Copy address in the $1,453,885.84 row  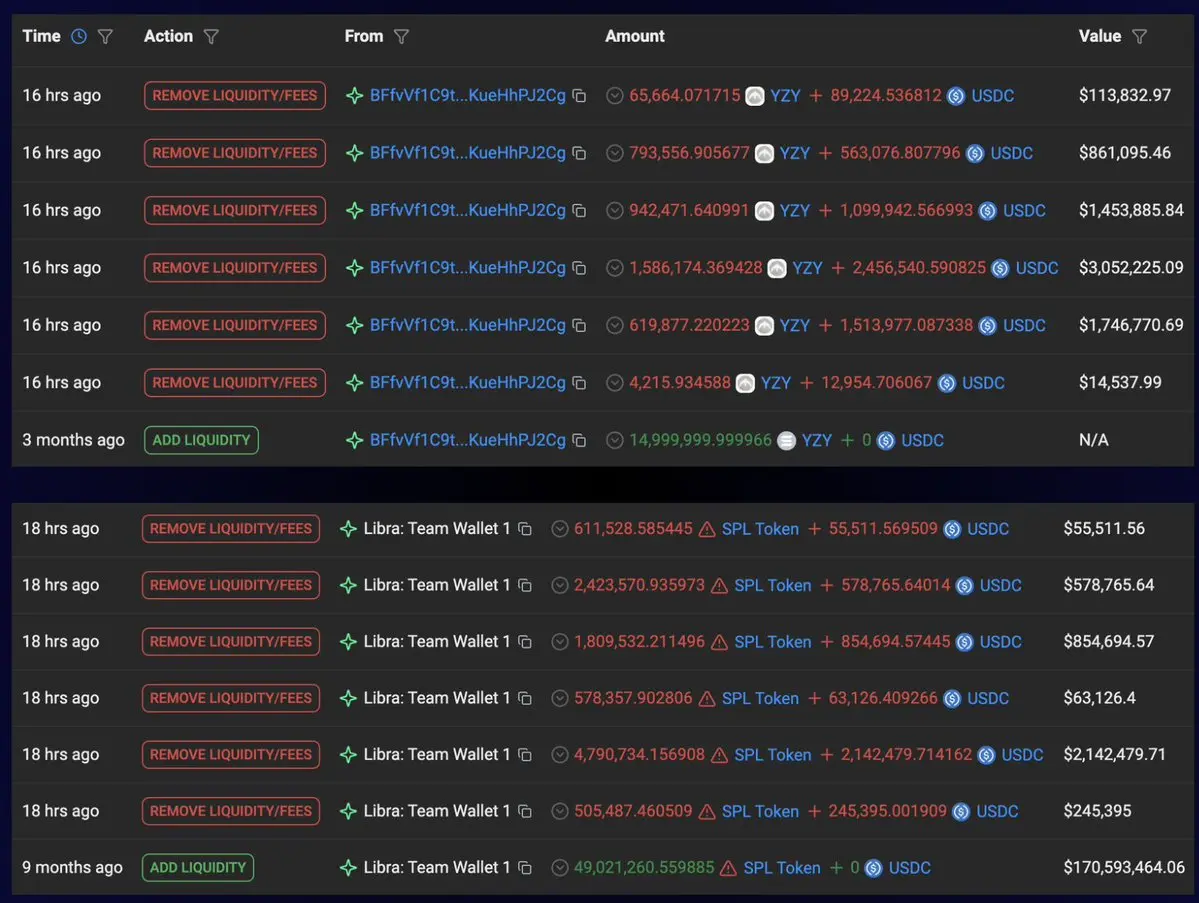click(x=580, y=210)
